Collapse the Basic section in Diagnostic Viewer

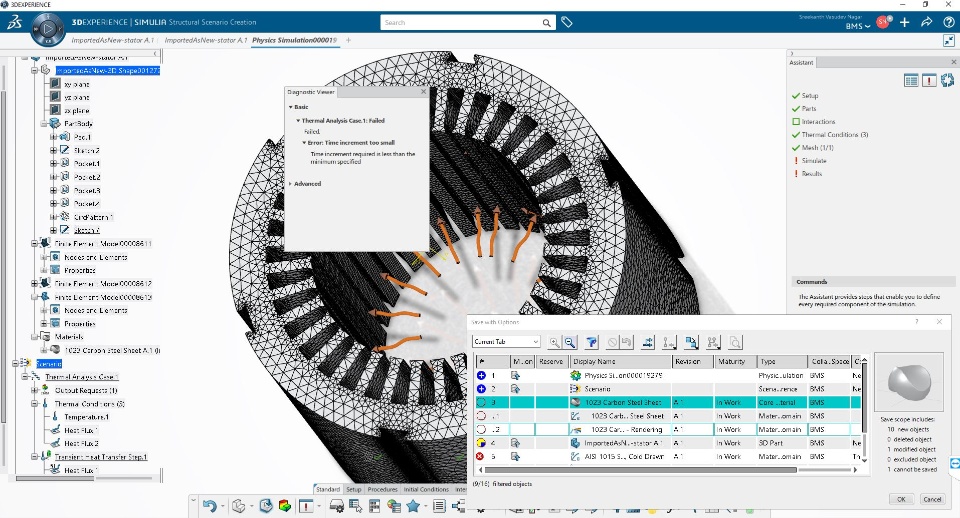(x=291, y=107)
